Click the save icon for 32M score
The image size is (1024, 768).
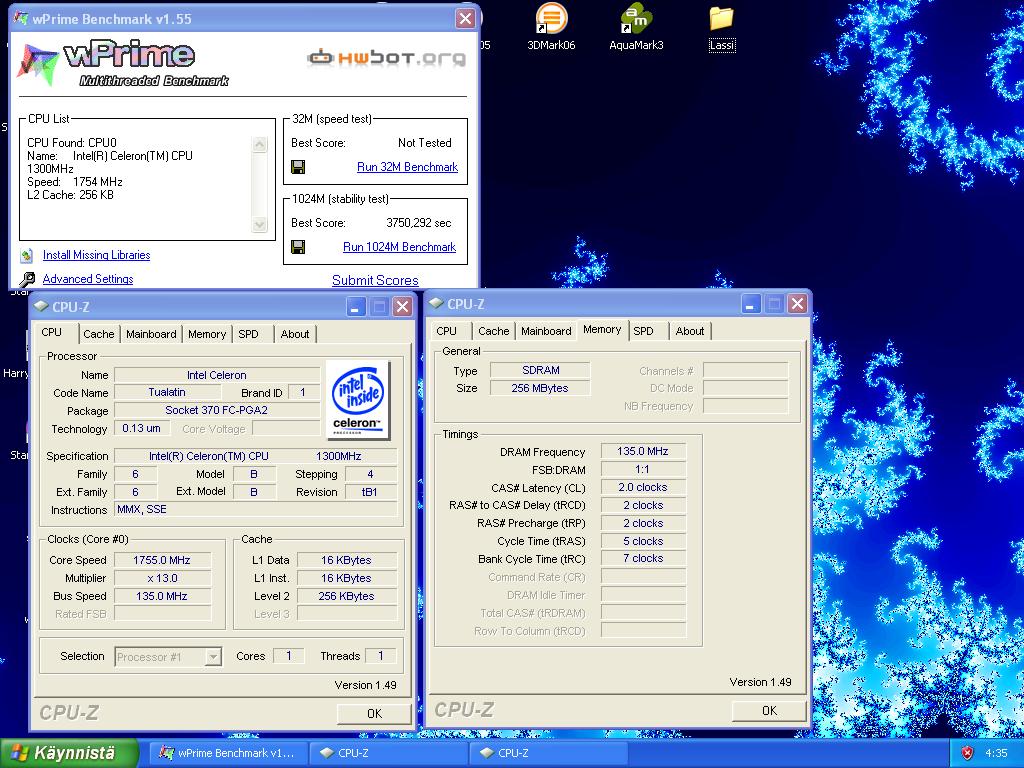298,167
